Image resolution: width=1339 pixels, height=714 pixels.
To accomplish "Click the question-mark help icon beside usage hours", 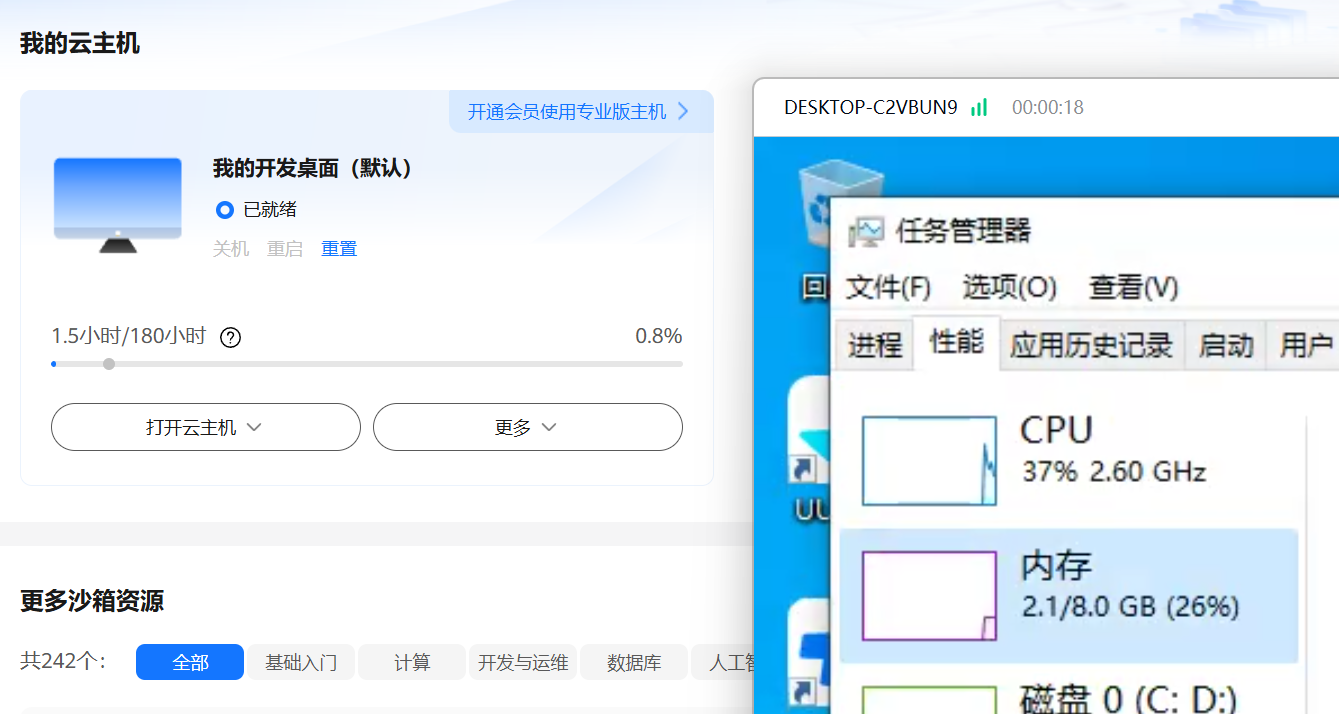I will click(x=230, y=337).
